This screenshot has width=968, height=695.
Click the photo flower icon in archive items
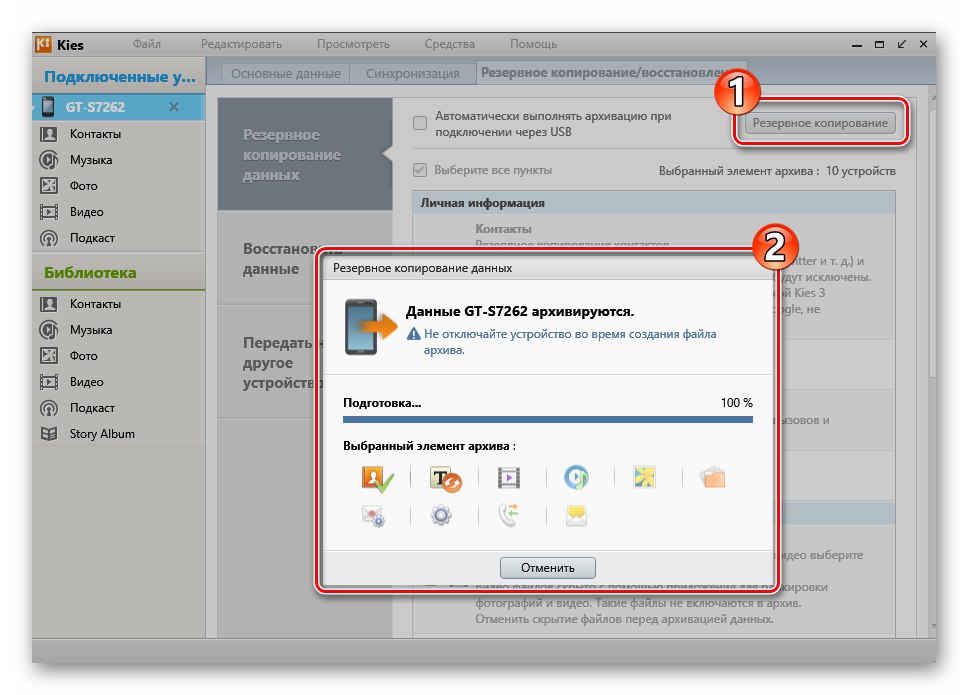coord(644,477)
